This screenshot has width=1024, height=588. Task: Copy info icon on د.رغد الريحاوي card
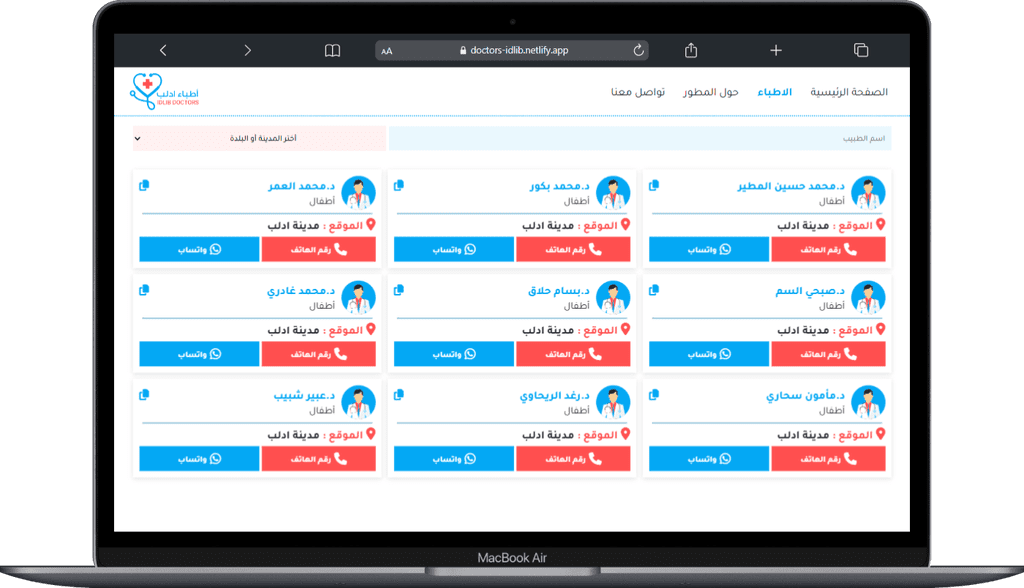(x=399, y=395)
